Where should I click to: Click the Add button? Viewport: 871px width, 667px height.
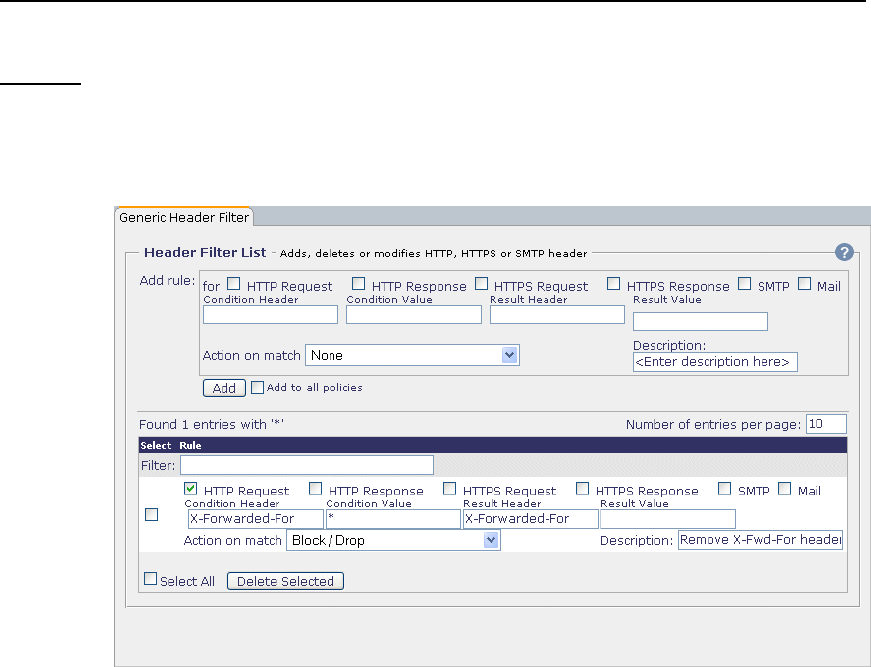pyautogui.click(x=224, y=388)
